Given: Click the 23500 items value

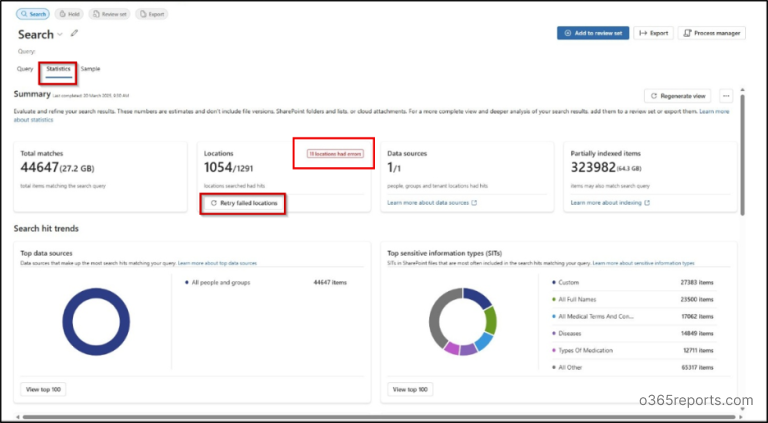Looking at the screenshot, I should (x=697, y=300).
